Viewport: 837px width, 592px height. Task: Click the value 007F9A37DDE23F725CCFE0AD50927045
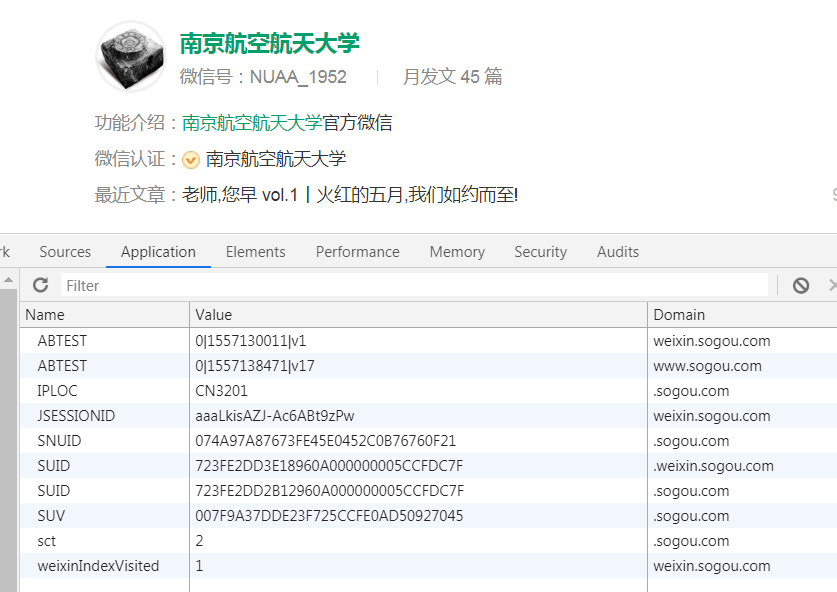pyautogui.click(x=329, y=516)
